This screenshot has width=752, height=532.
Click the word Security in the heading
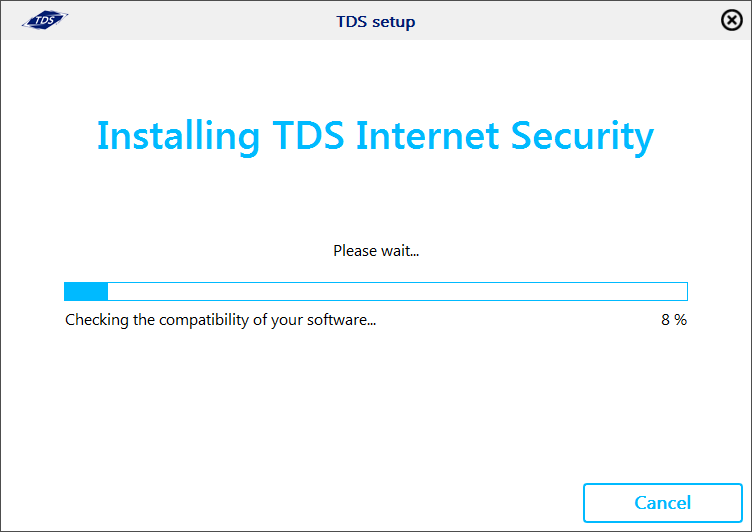pos(582,137)
